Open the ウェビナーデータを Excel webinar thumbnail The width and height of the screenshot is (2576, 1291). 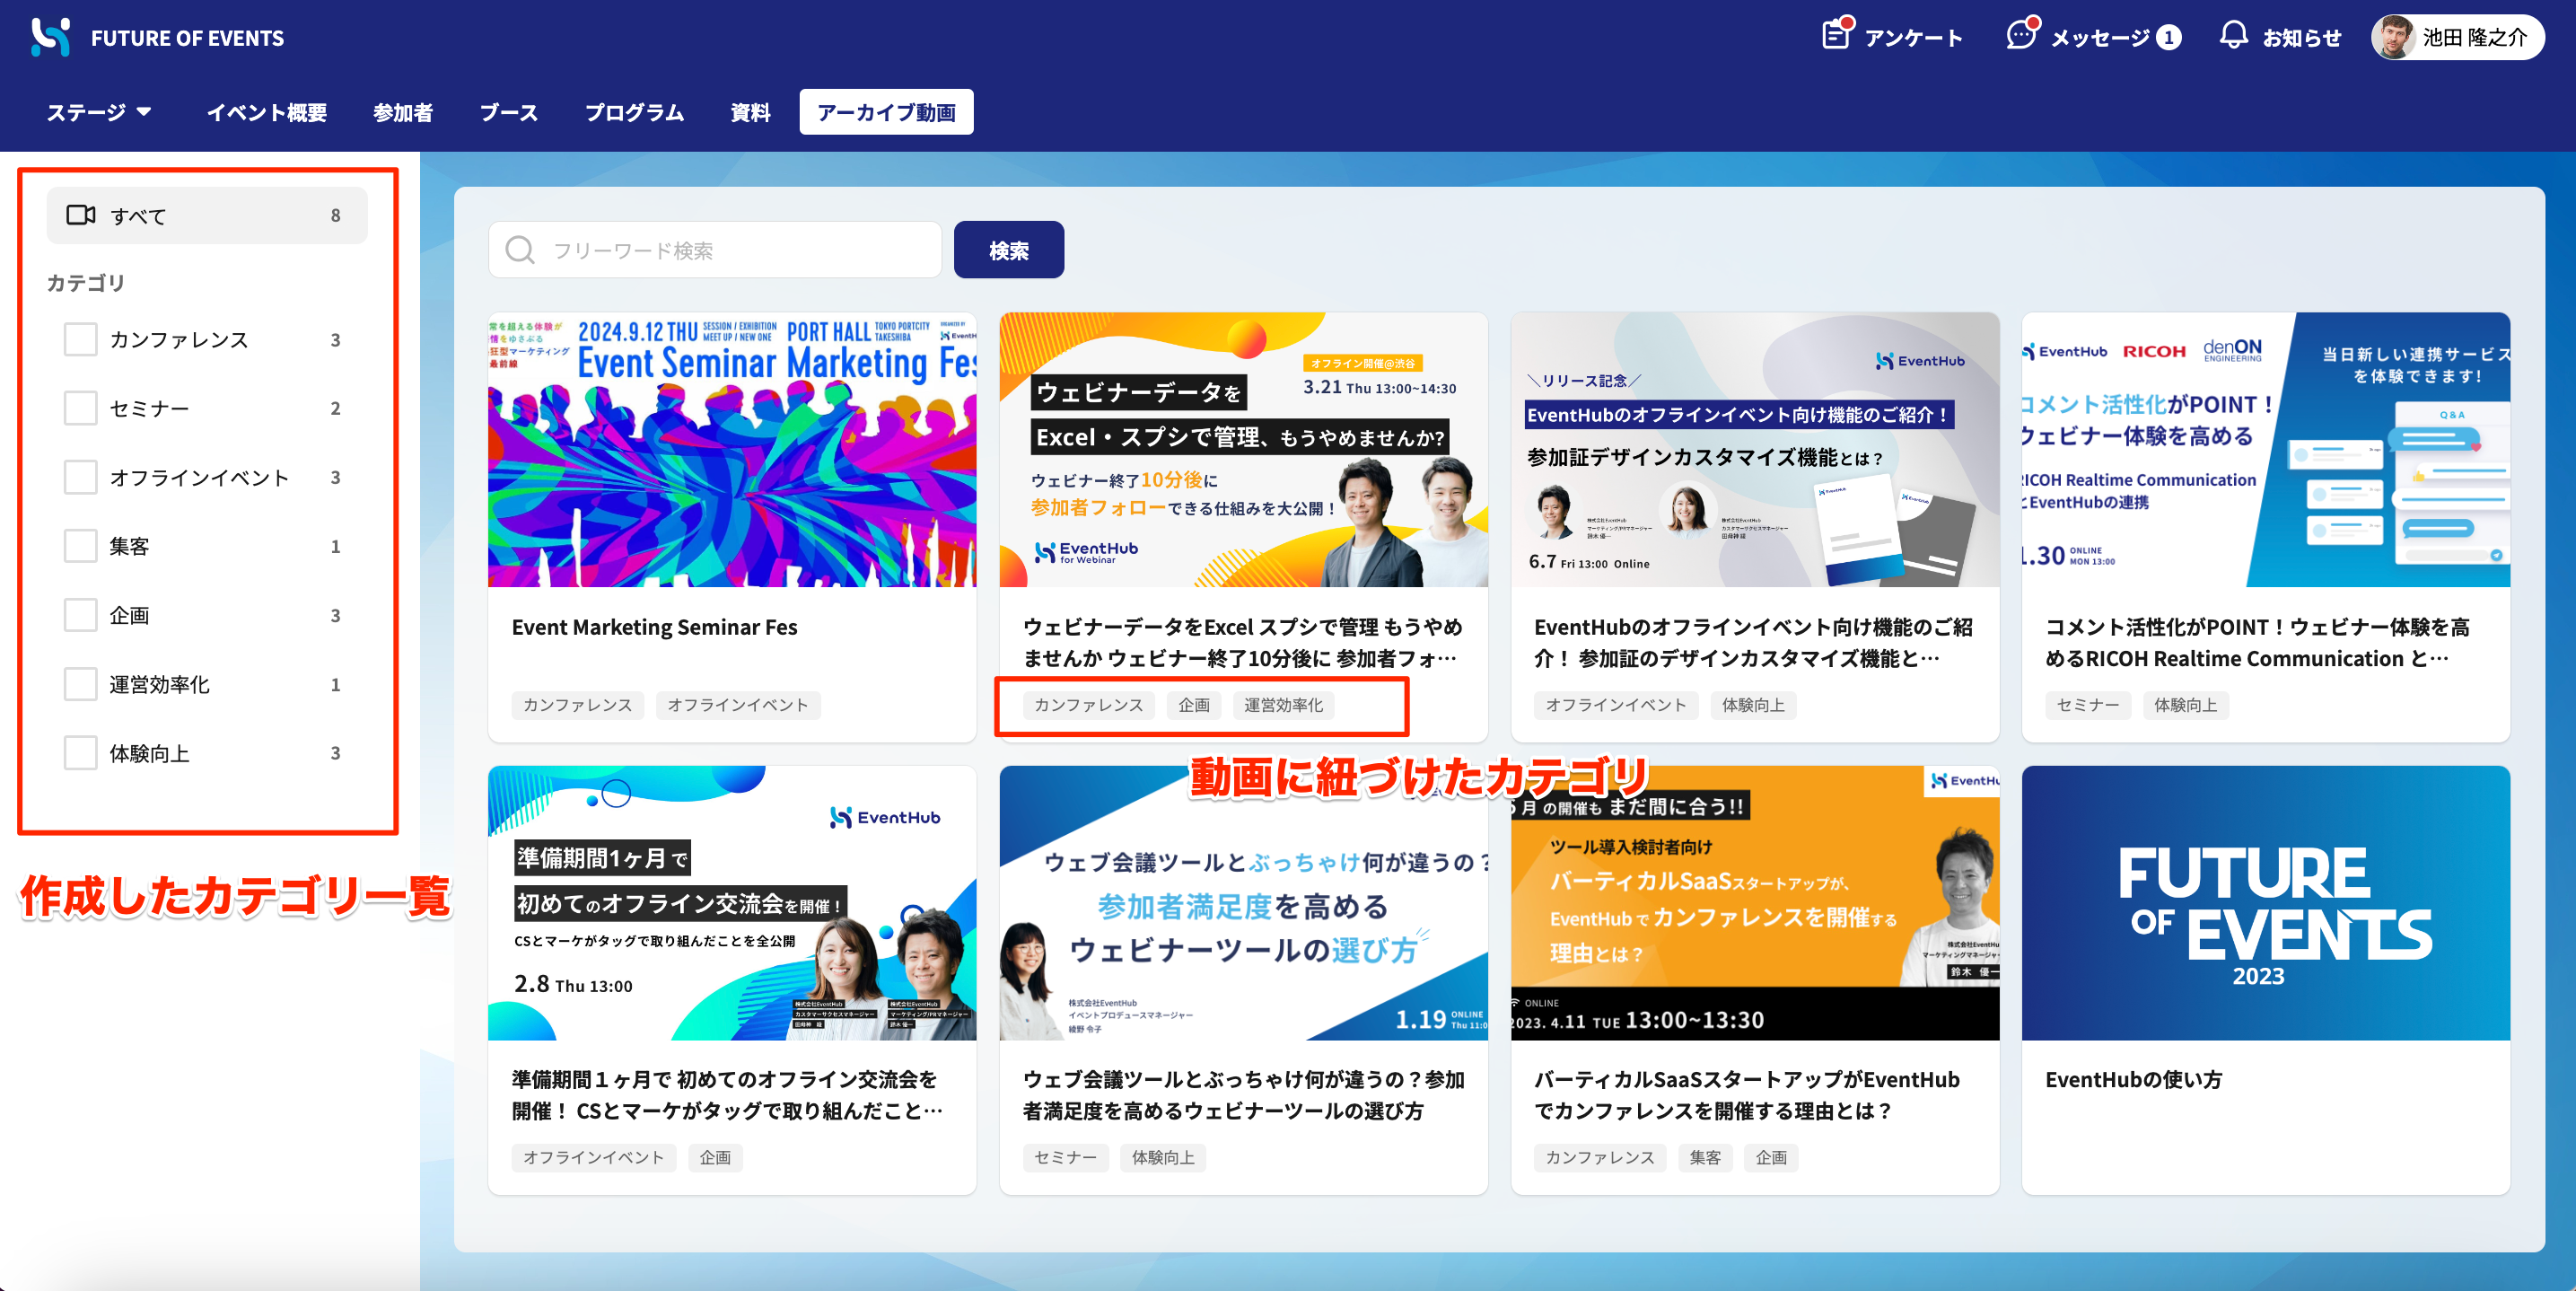1243,450
